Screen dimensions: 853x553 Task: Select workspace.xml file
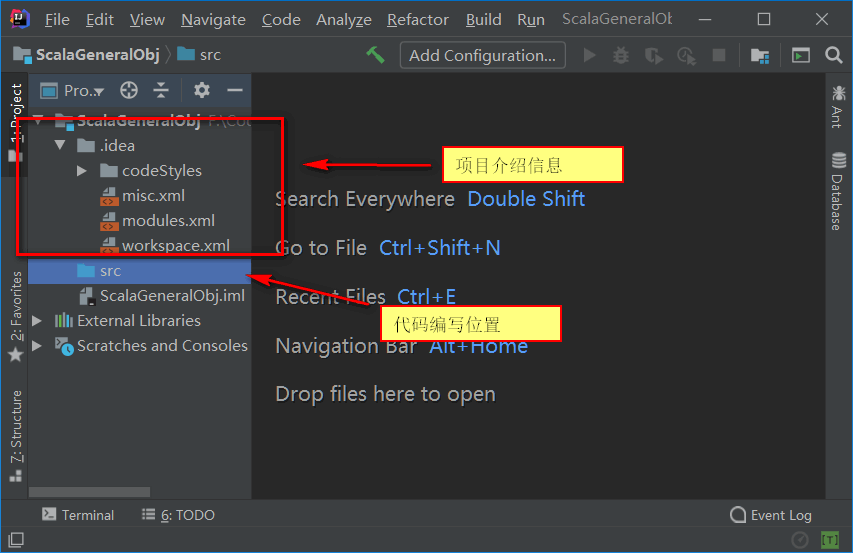(x=165, y=246)
